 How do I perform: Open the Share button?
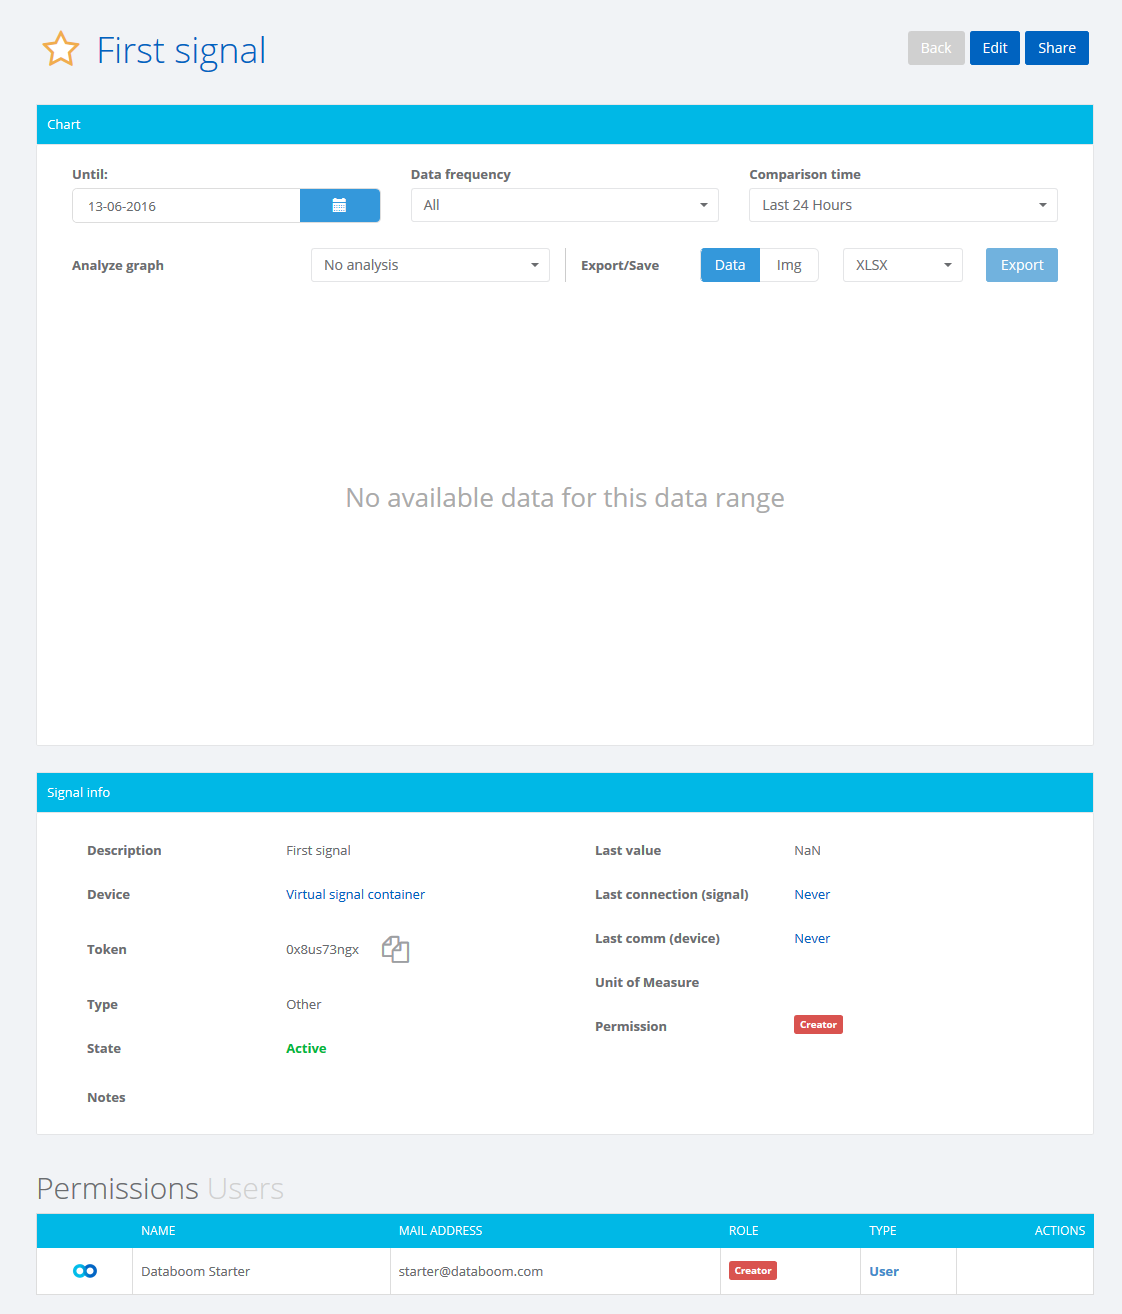[x=1057, y=48]
